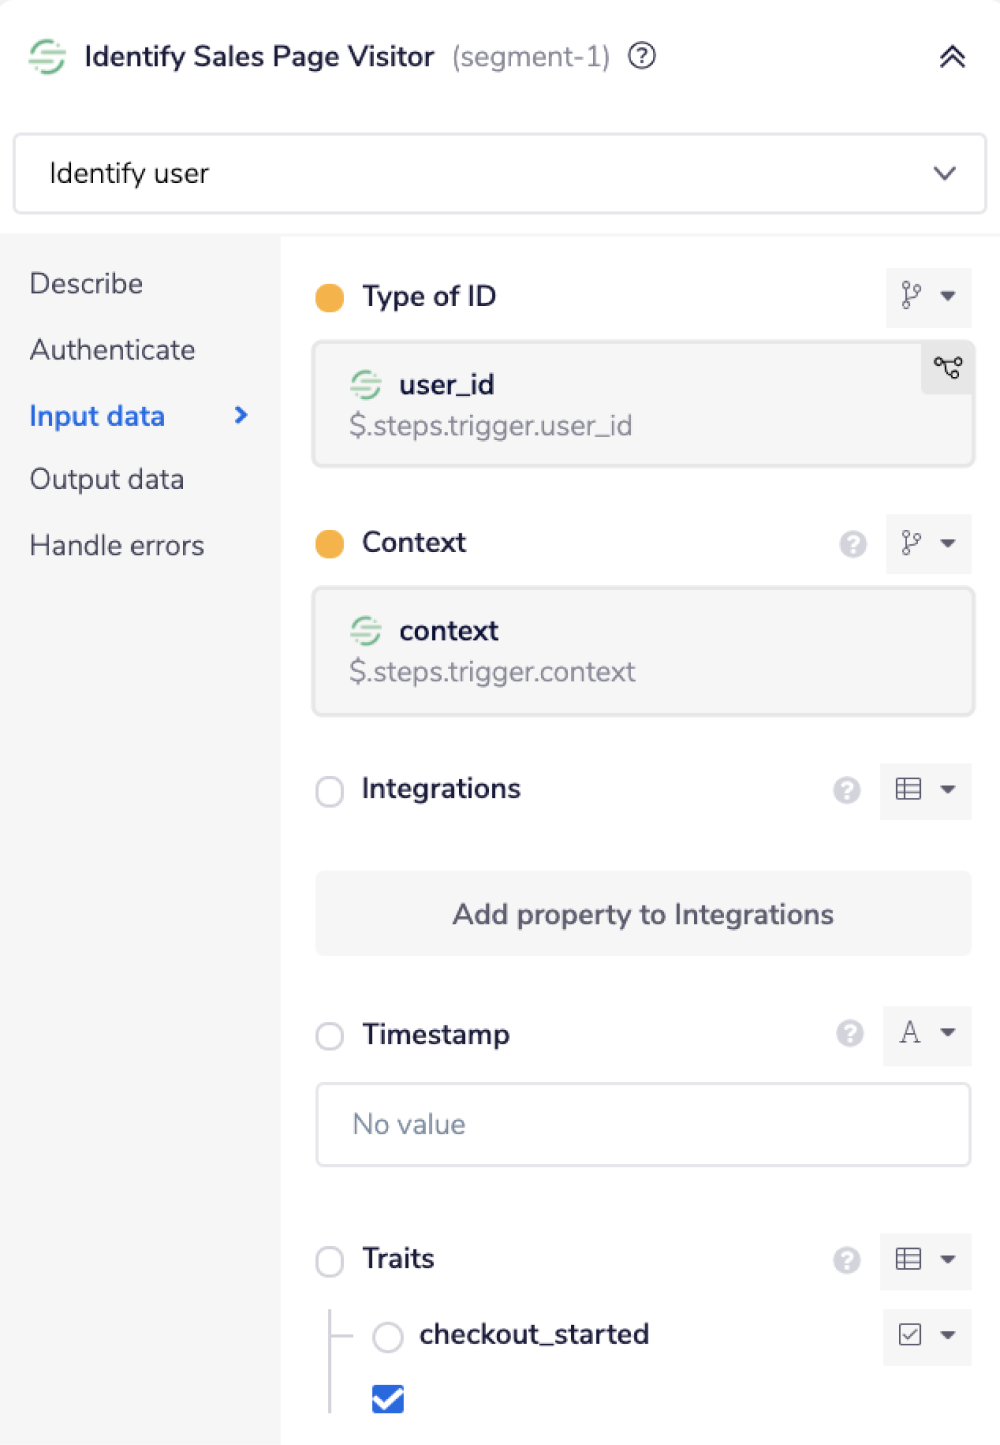Open the Authenticate section

pyautogui.click(x=112, y=349)
